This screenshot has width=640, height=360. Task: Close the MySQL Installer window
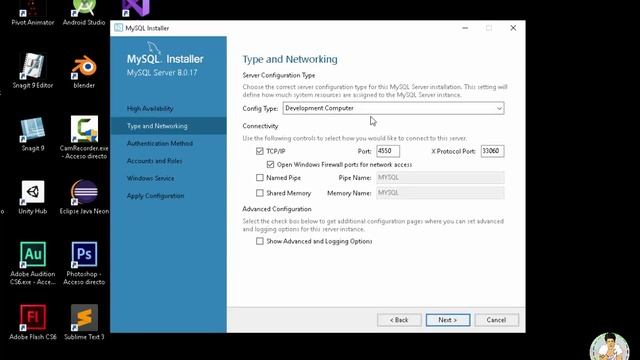coord(513,28)
